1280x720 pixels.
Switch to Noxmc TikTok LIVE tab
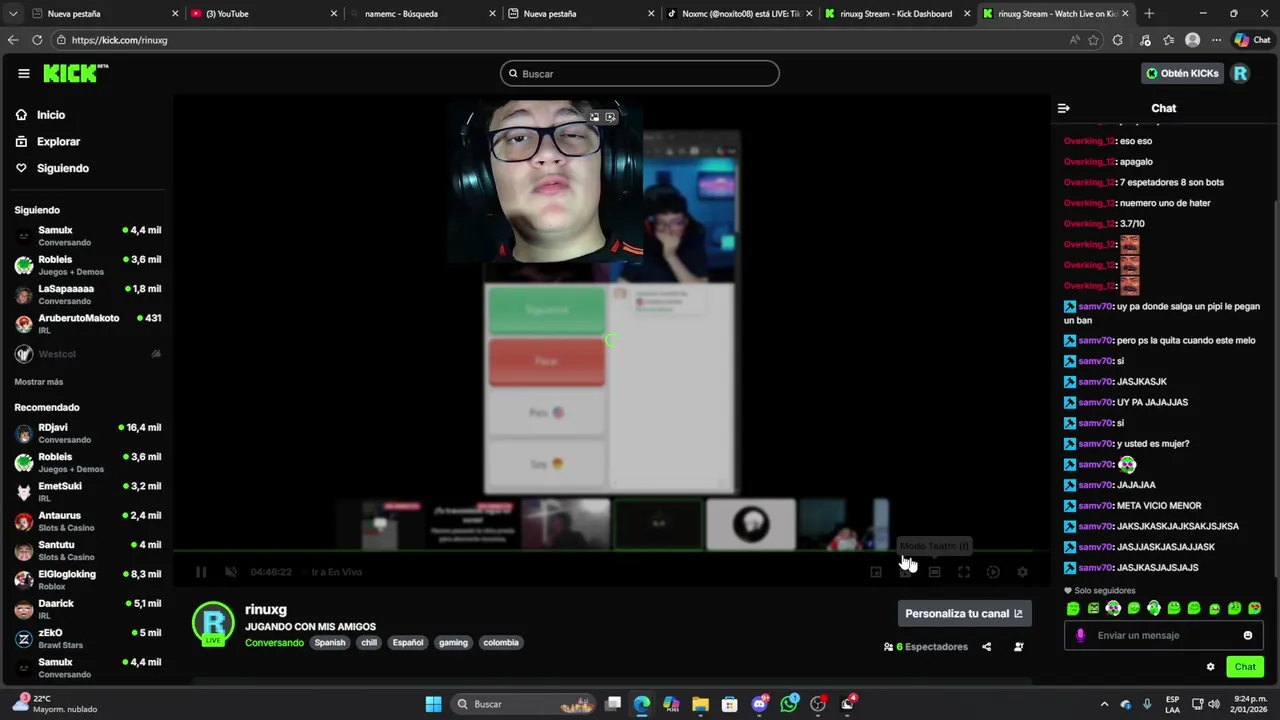pos(740,14)
